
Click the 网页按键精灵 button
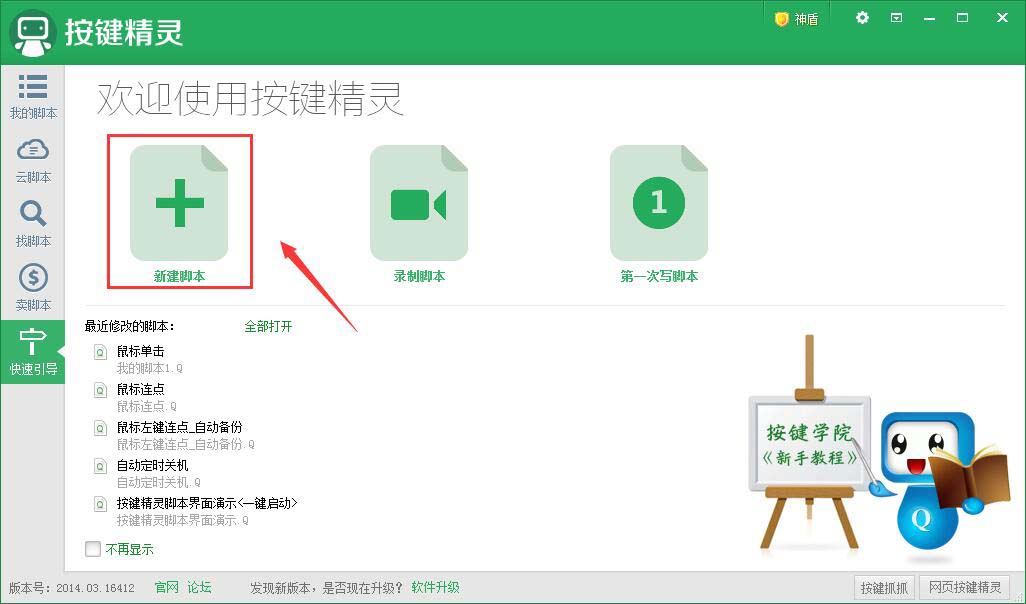click(964, 588)
